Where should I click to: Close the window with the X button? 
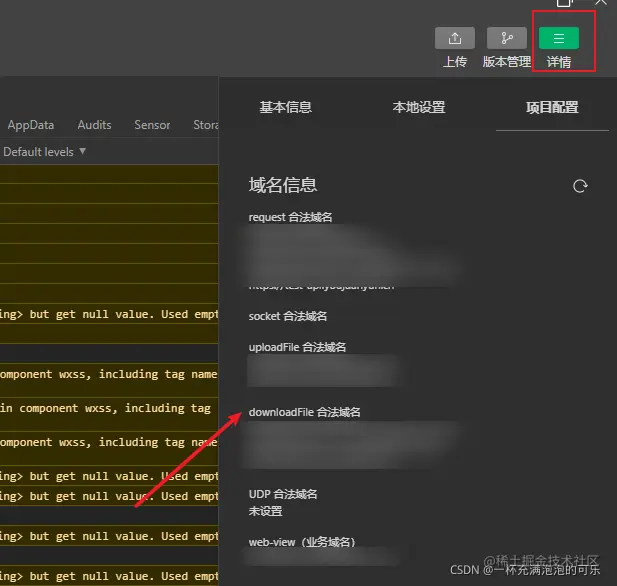(x=600, y=2)
